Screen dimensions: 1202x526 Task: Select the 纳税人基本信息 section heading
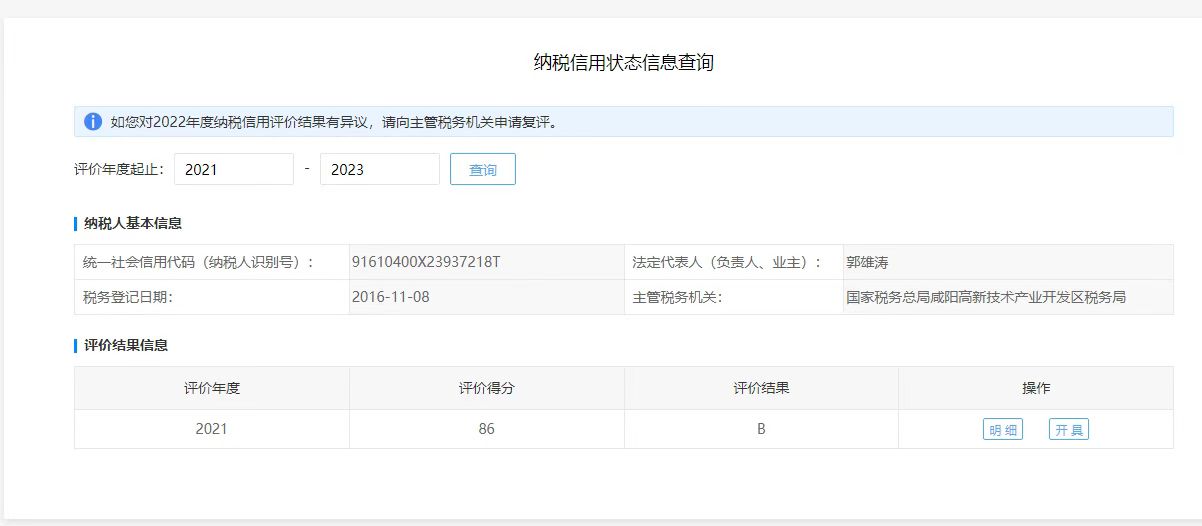pos(132,223)
